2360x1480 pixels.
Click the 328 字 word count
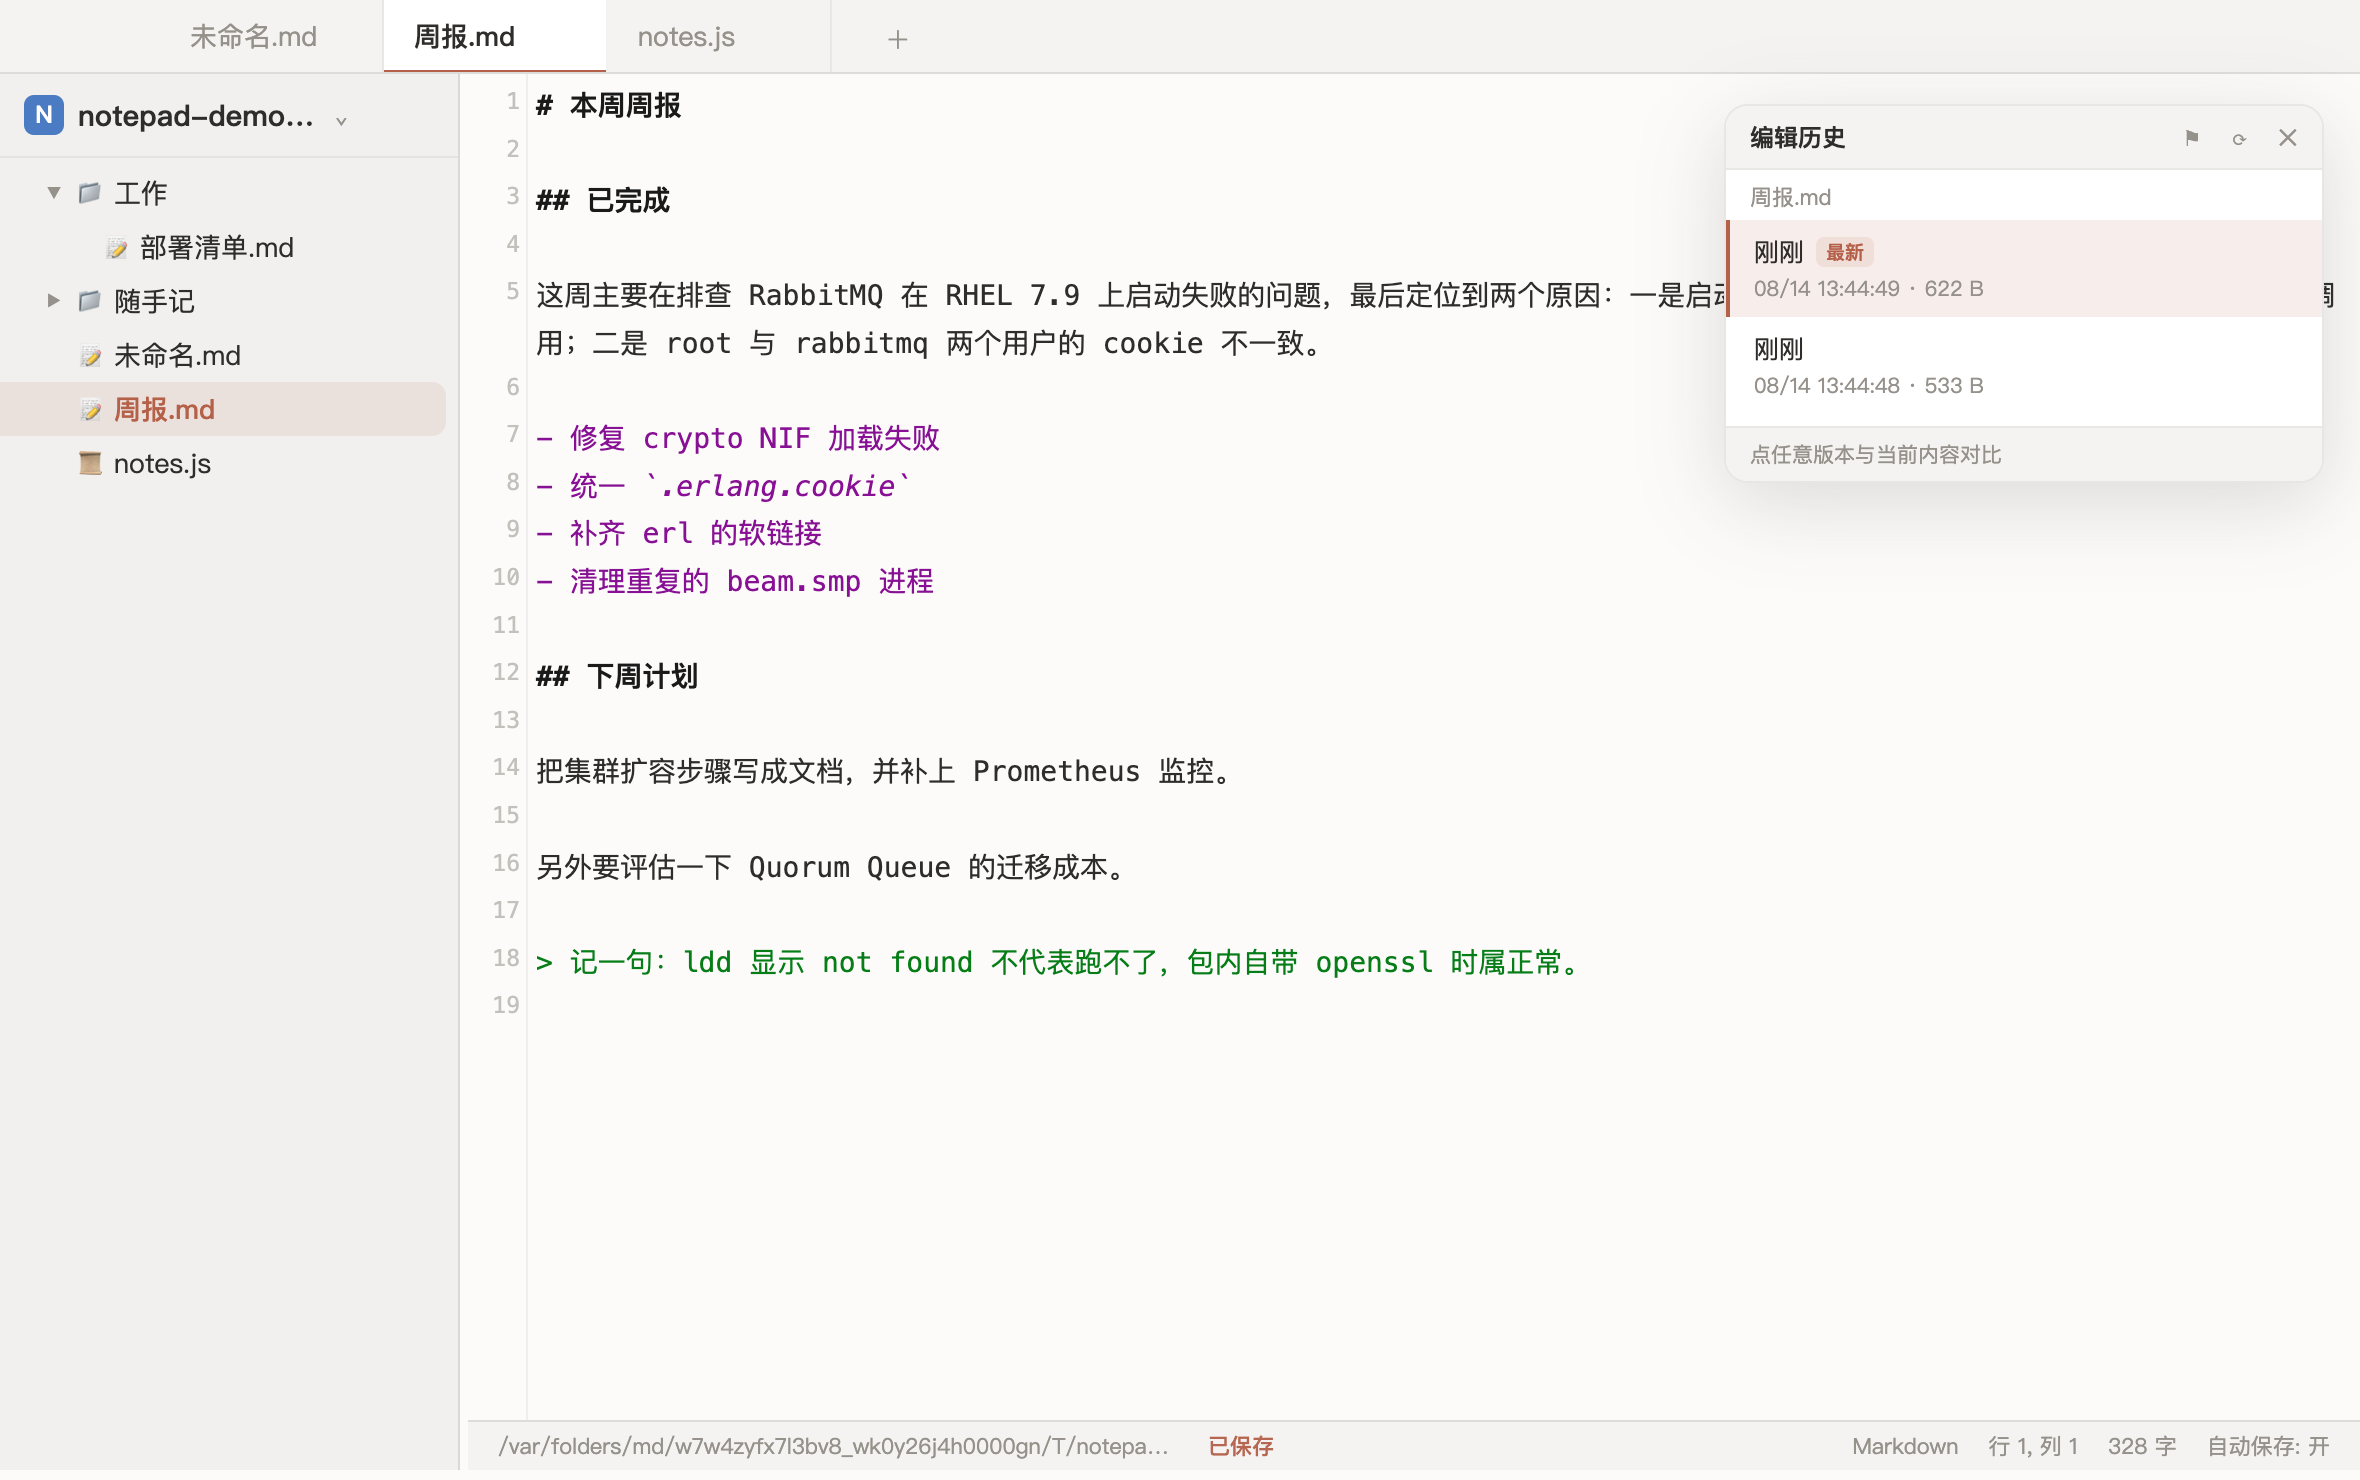click(2142, 1446)
